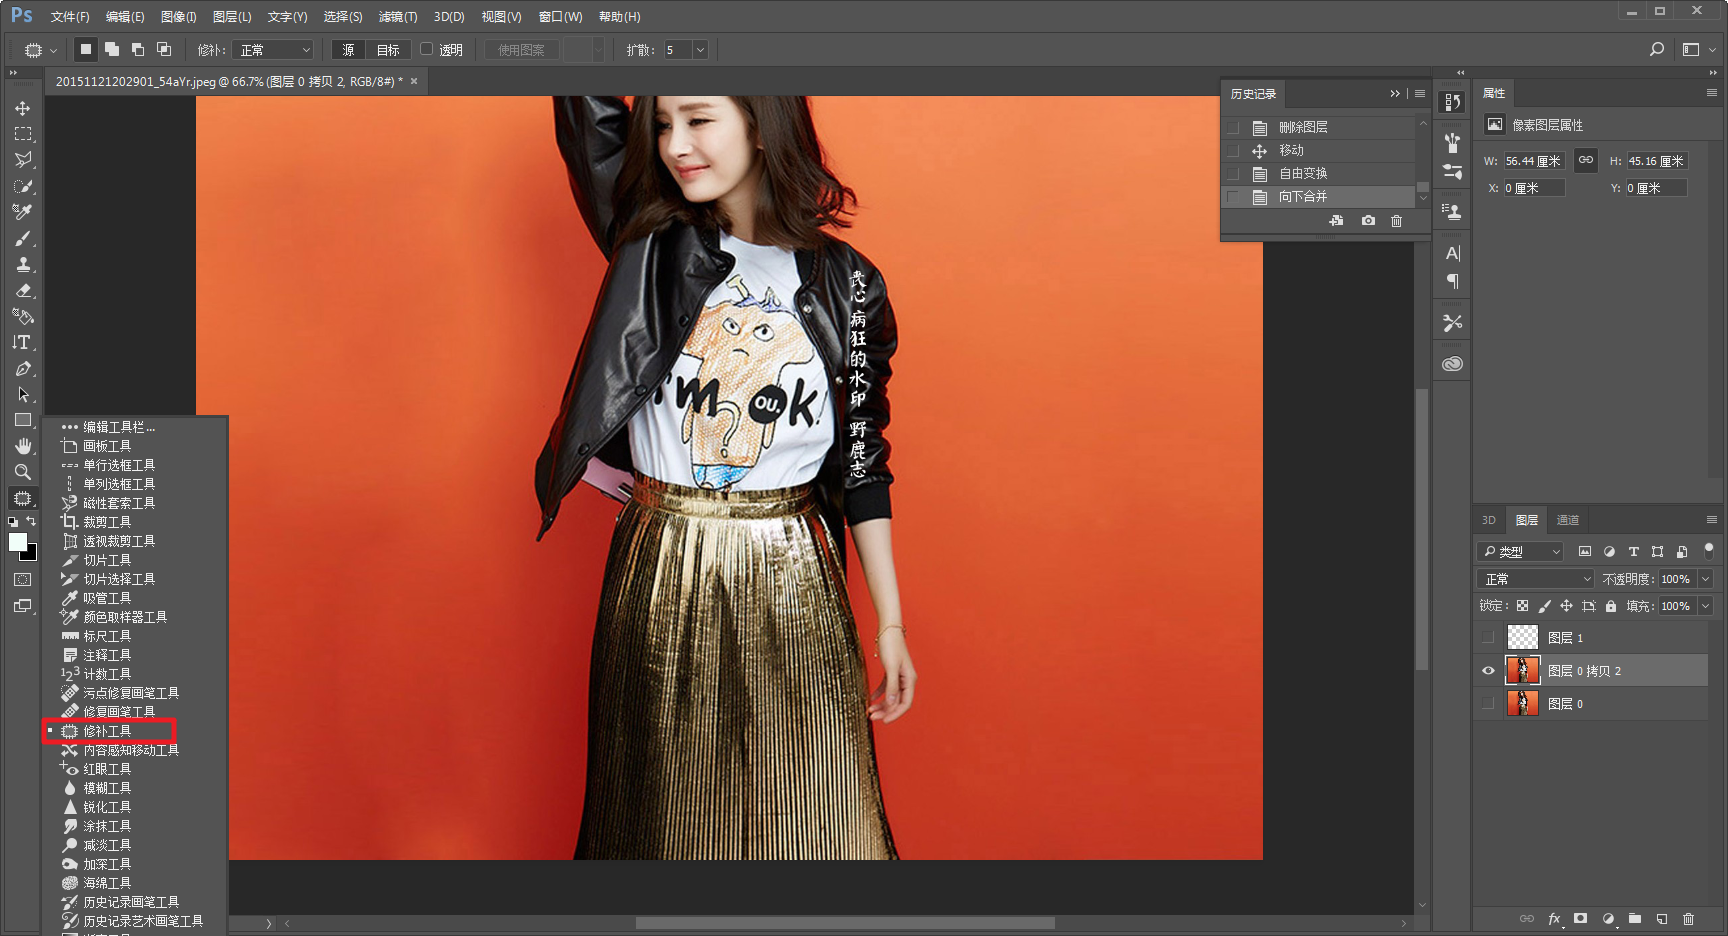Click 目标 destination button

point(388,49)
